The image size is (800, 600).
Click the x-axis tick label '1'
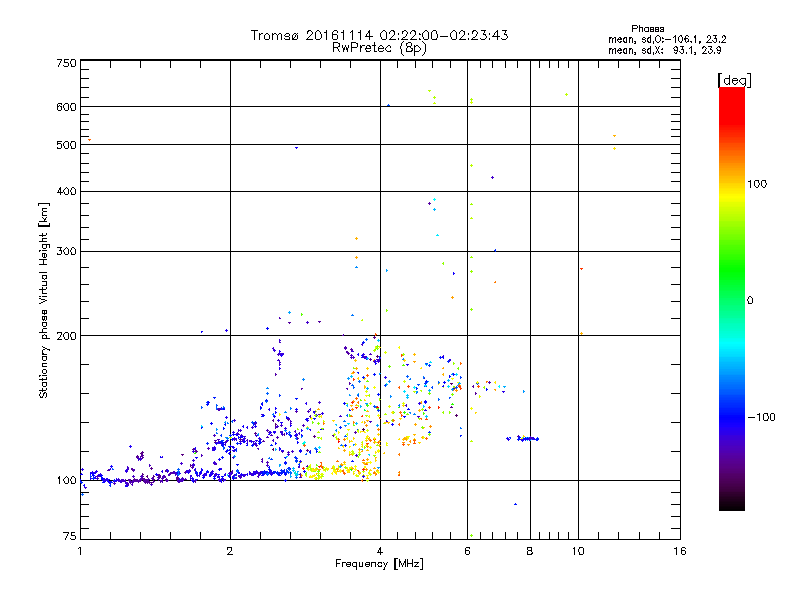tap(80, 551)
